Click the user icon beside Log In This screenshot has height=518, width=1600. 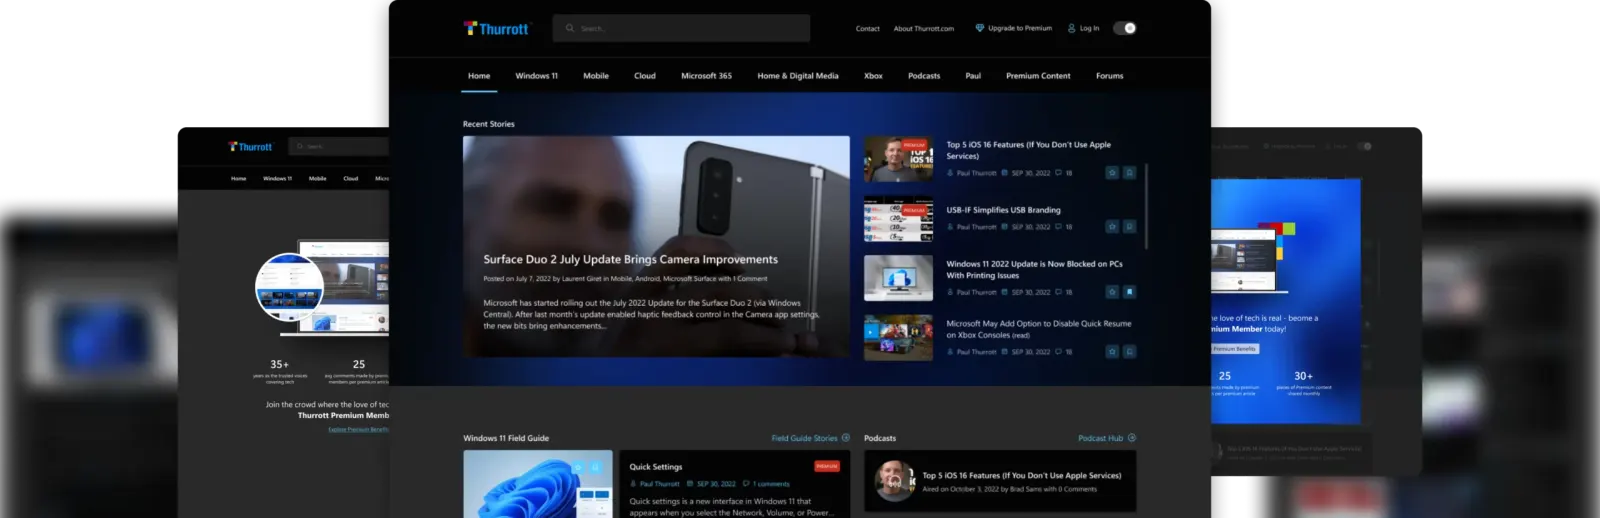pyautogui.click(x=1072, y=28)
